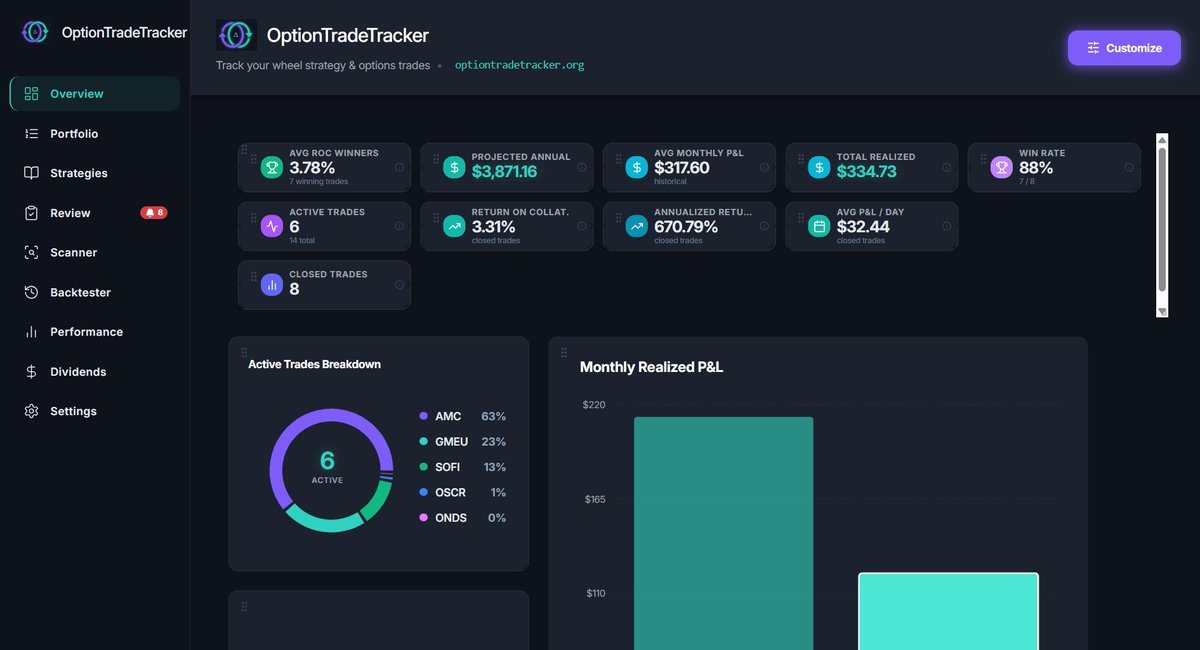Viewport: 1200px width, 650px height.
Task: Click the GMEU legend entry
Action: tap(463, 442)
